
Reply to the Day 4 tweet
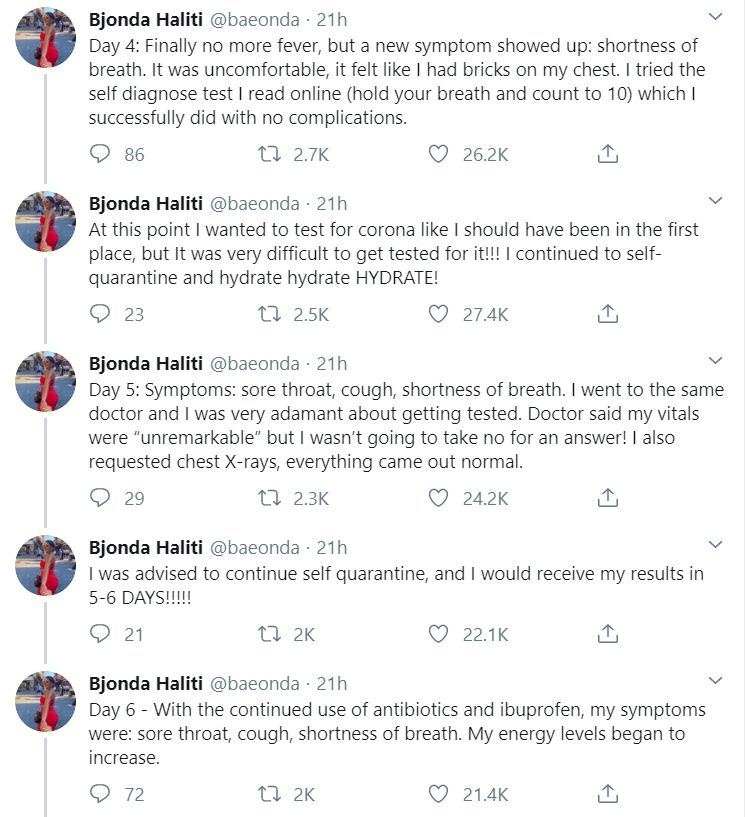pos(100,154)
